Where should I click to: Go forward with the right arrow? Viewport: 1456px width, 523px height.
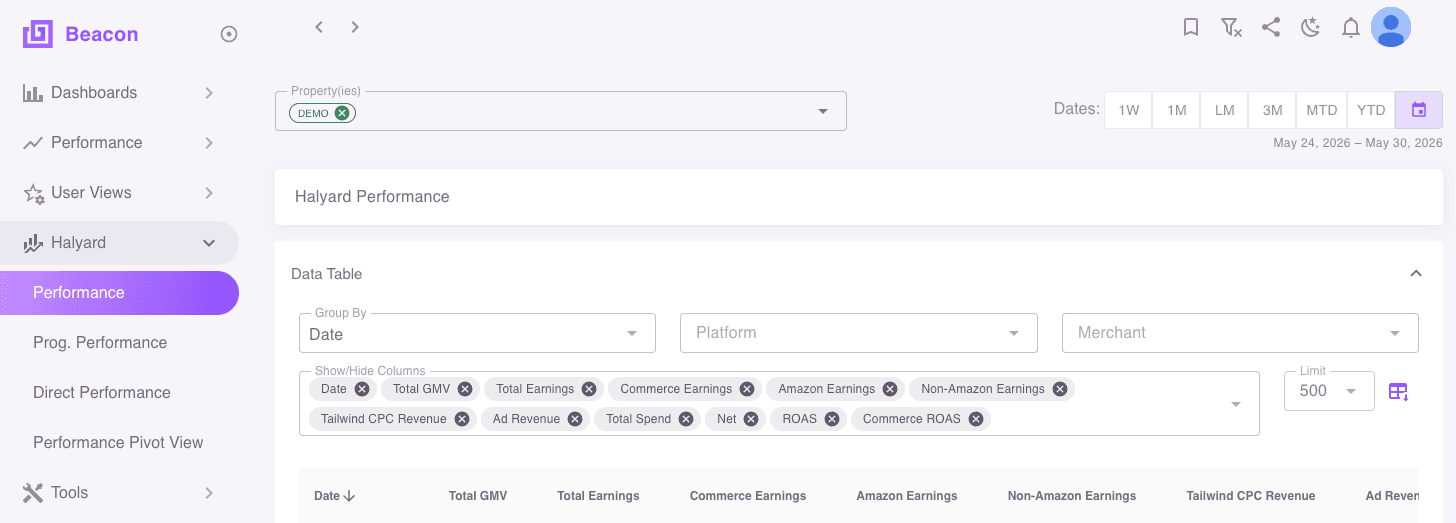click(355, 27)
